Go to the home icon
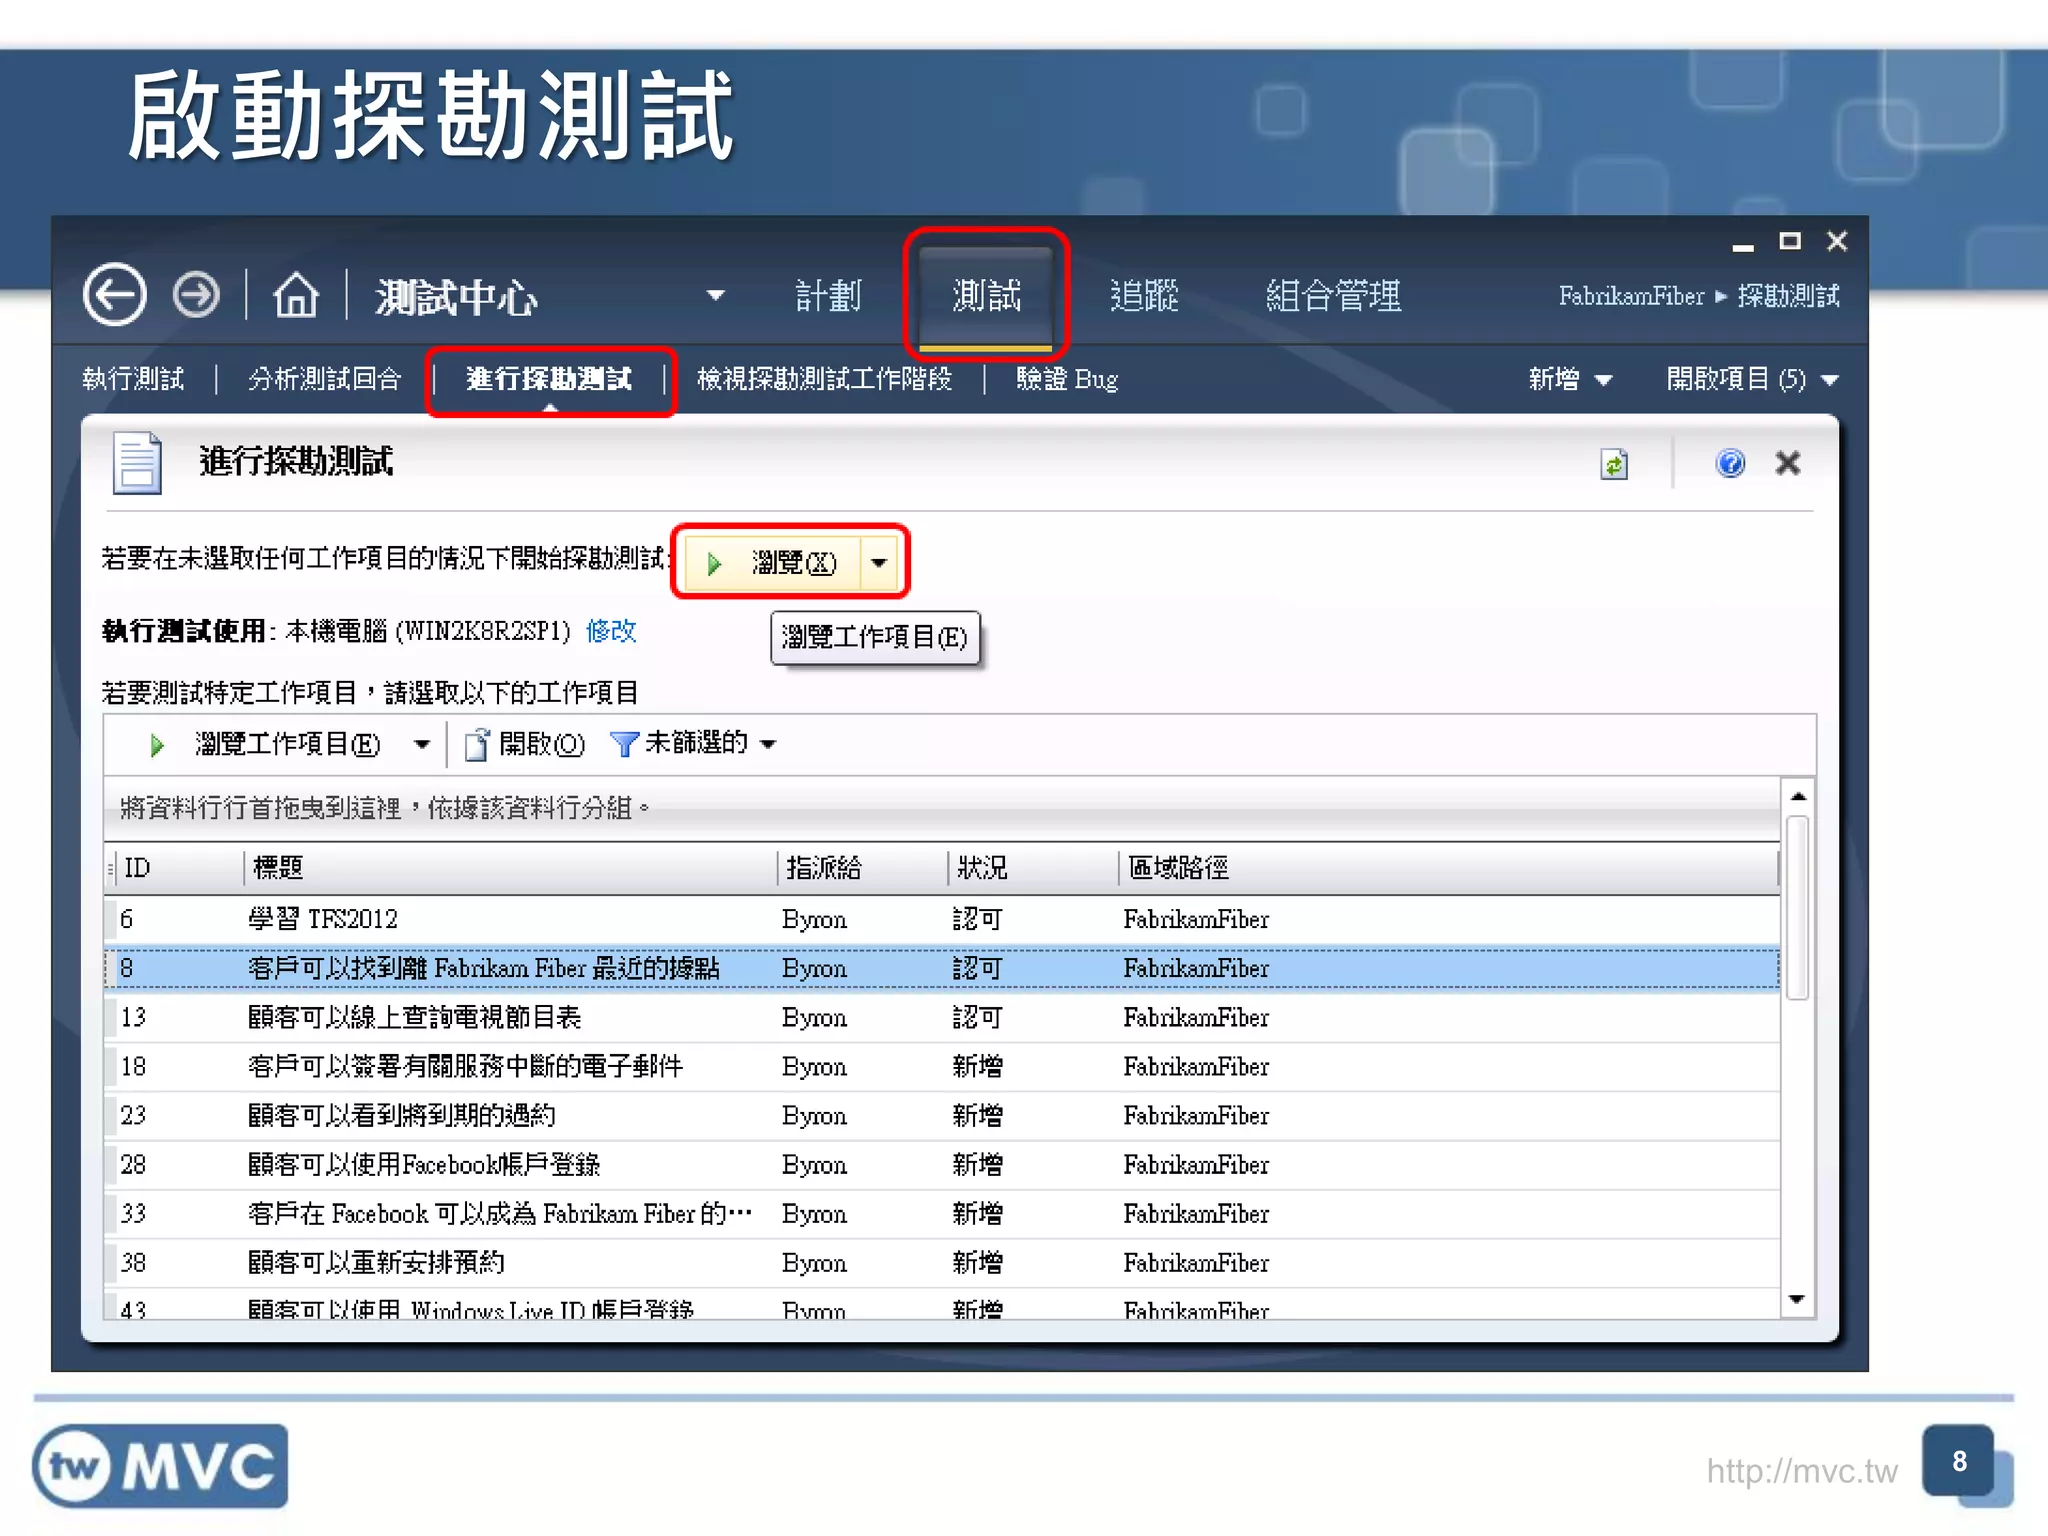Screen dimensions: 2048x1536 296,295
